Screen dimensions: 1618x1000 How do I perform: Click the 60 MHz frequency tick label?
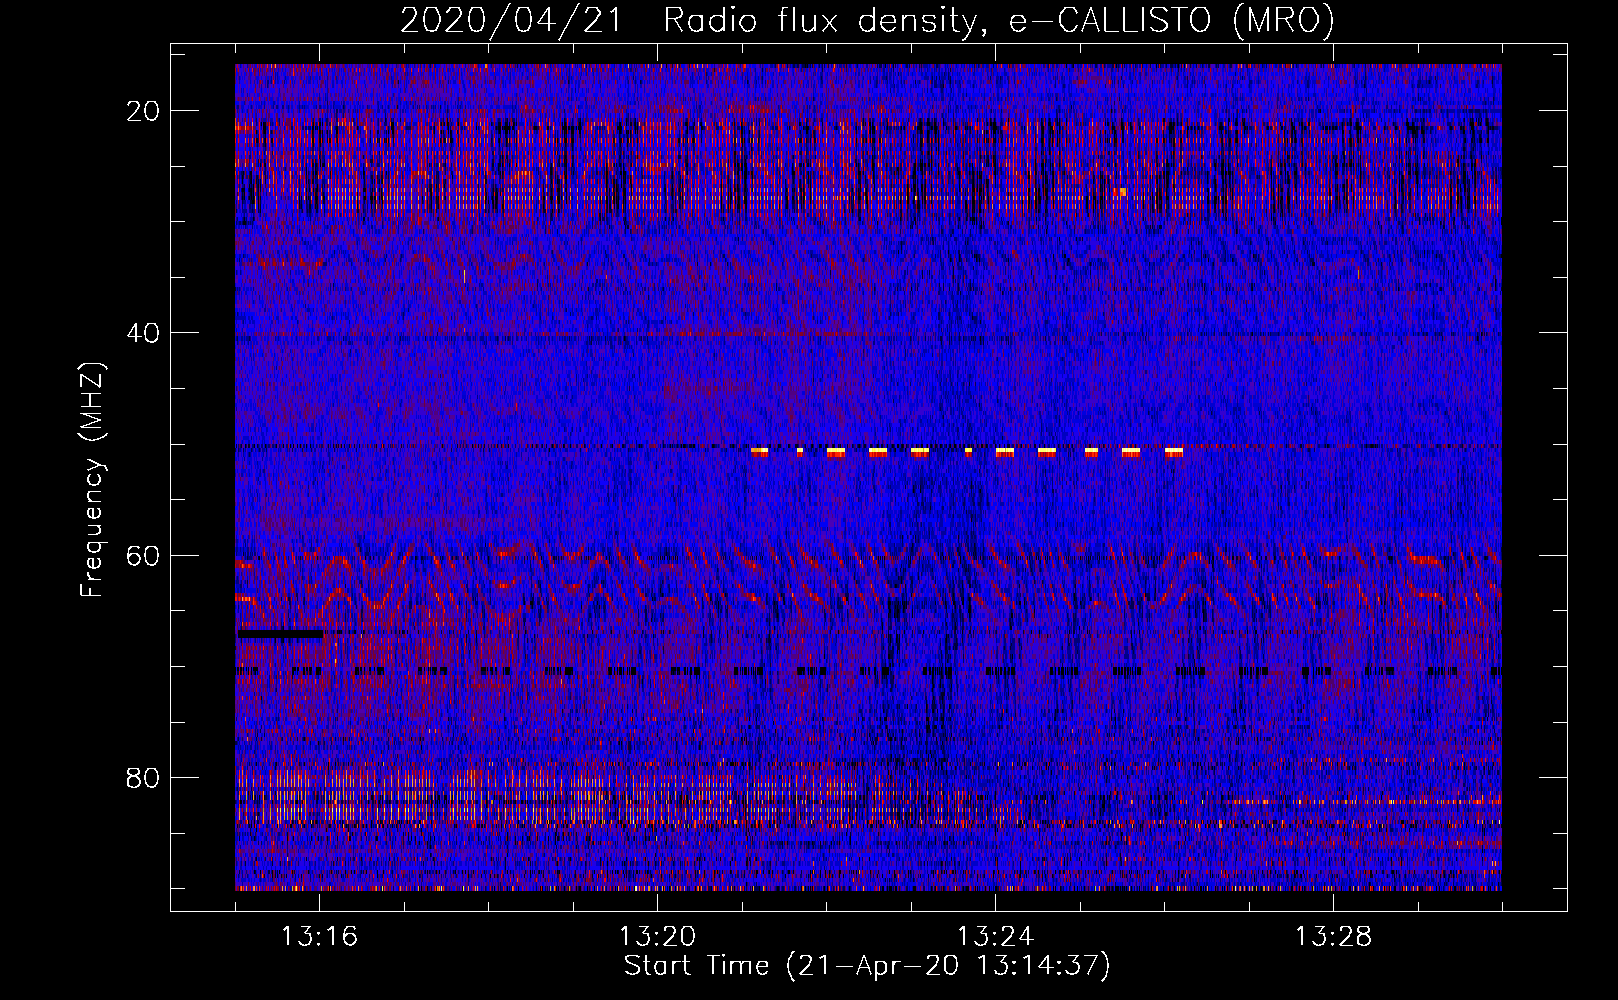point(143,555)
